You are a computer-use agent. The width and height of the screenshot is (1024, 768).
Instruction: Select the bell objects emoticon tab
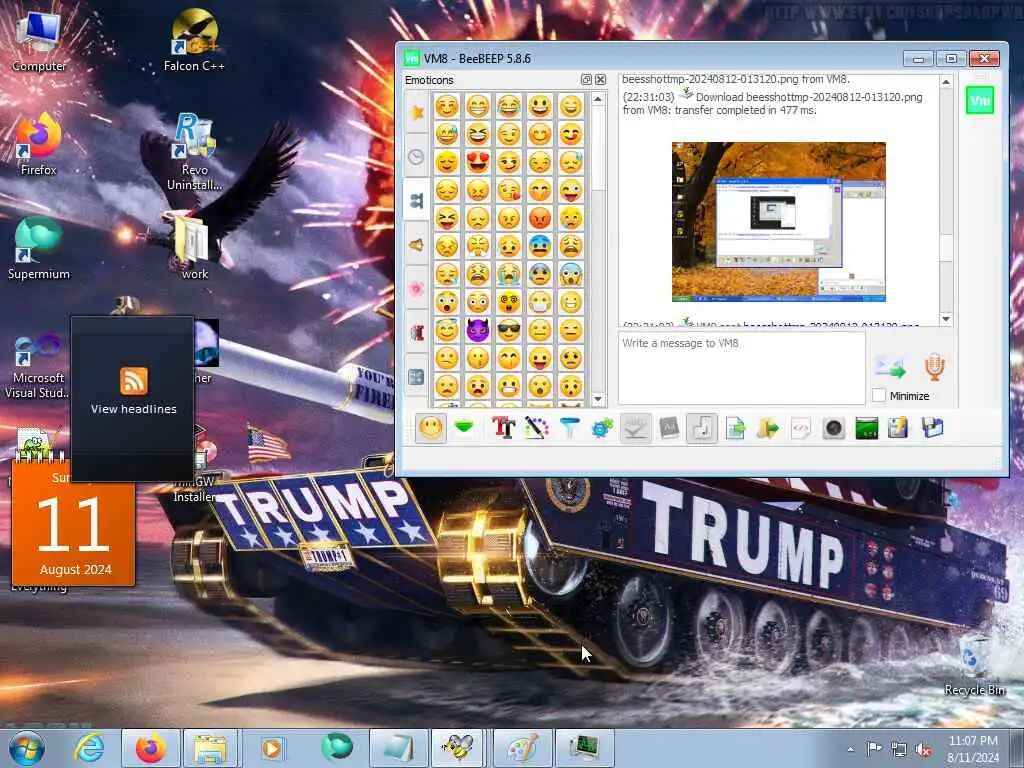click(417, 245)
